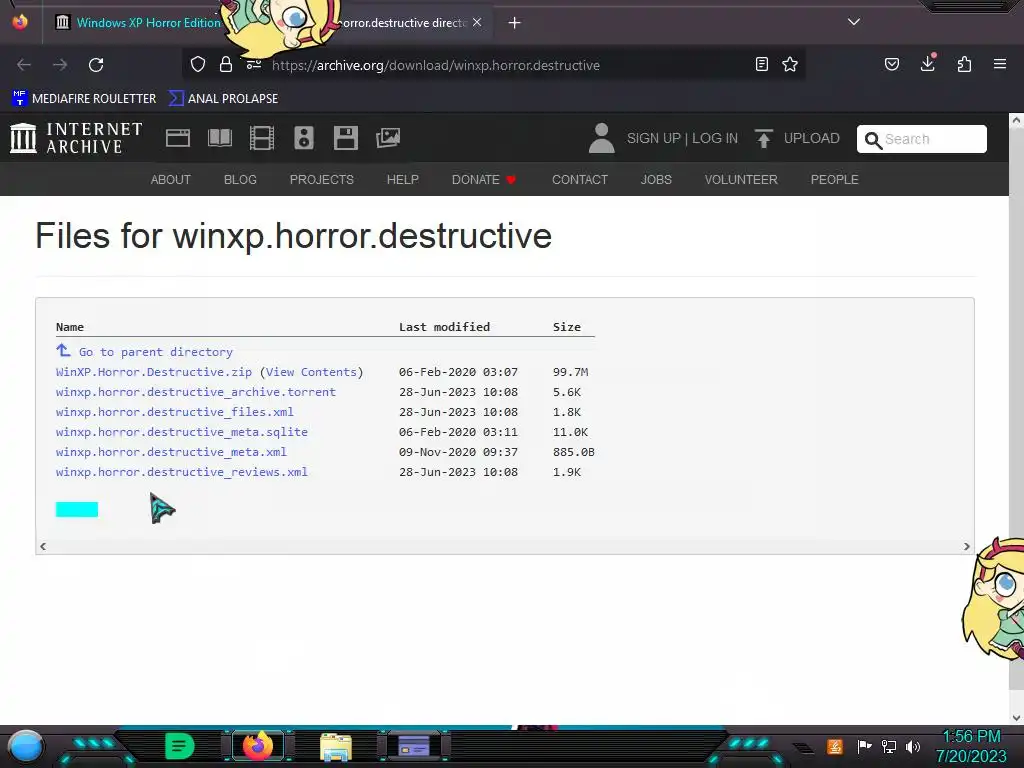Open the PEOPLE menu item
This screenshot has height=768, width=1024.
835,180
